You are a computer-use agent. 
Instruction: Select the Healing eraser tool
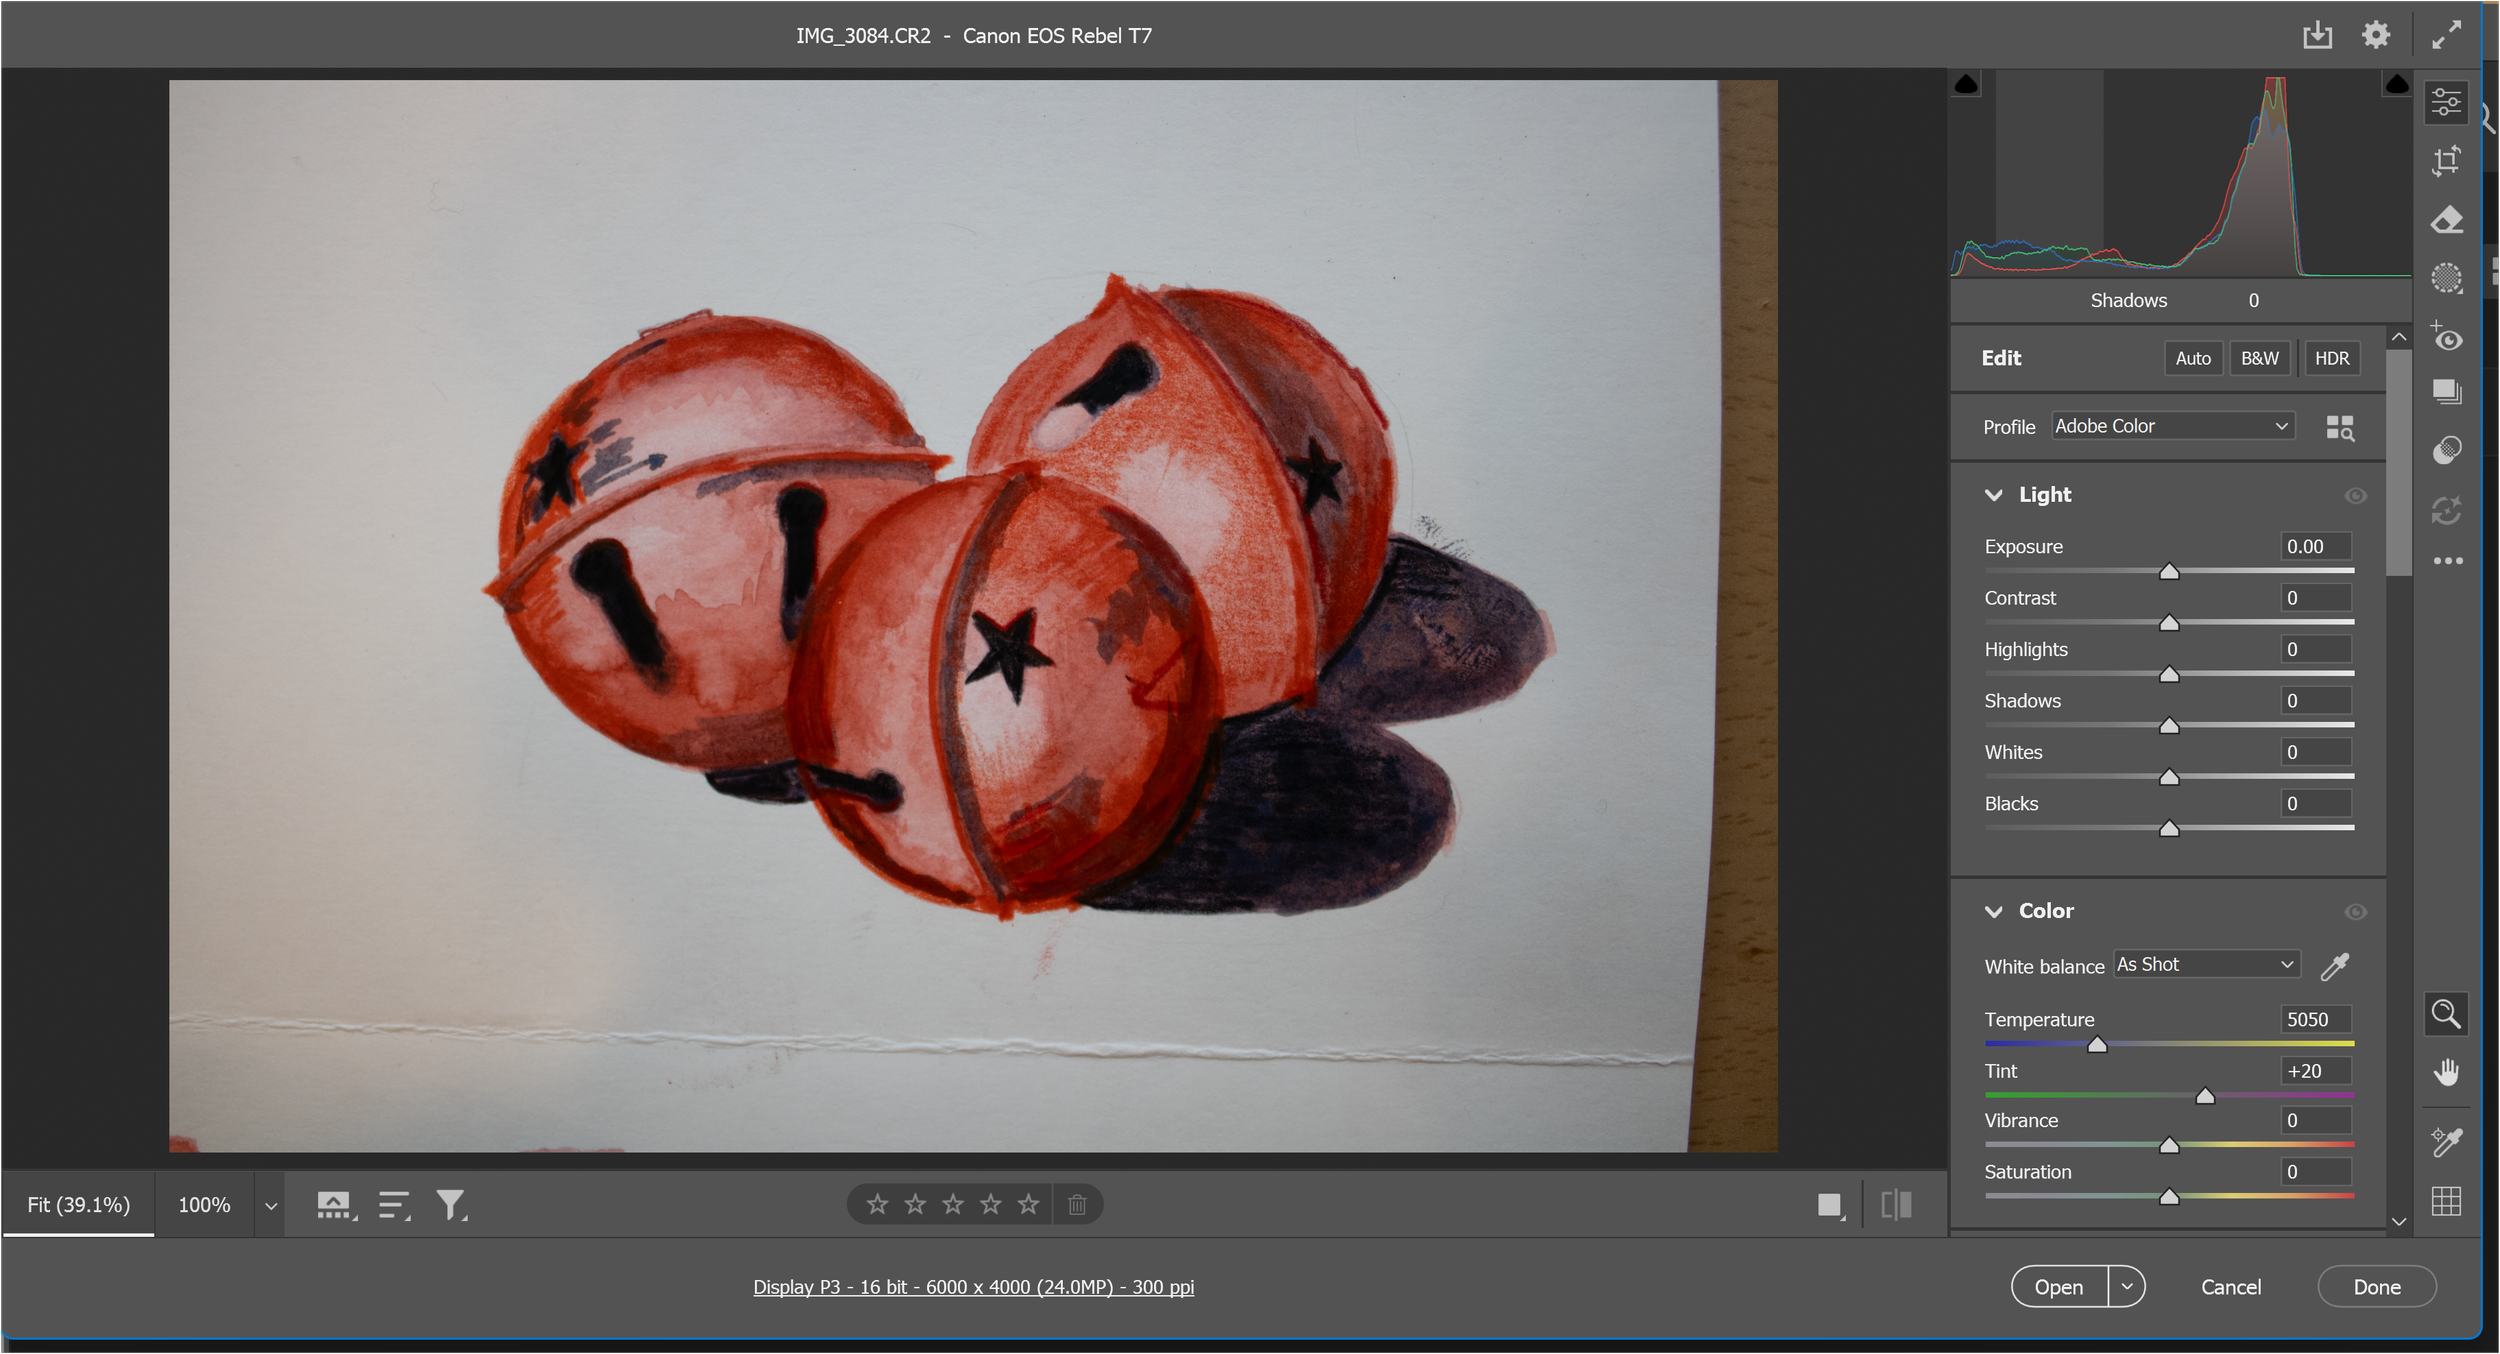pyautogui.click(x=2446, y=220)
